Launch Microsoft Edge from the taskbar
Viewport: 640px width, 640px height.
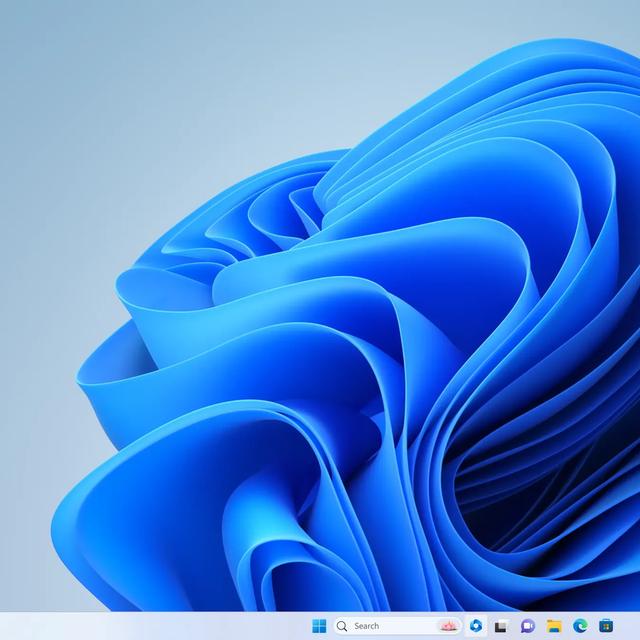pos(580,625)
